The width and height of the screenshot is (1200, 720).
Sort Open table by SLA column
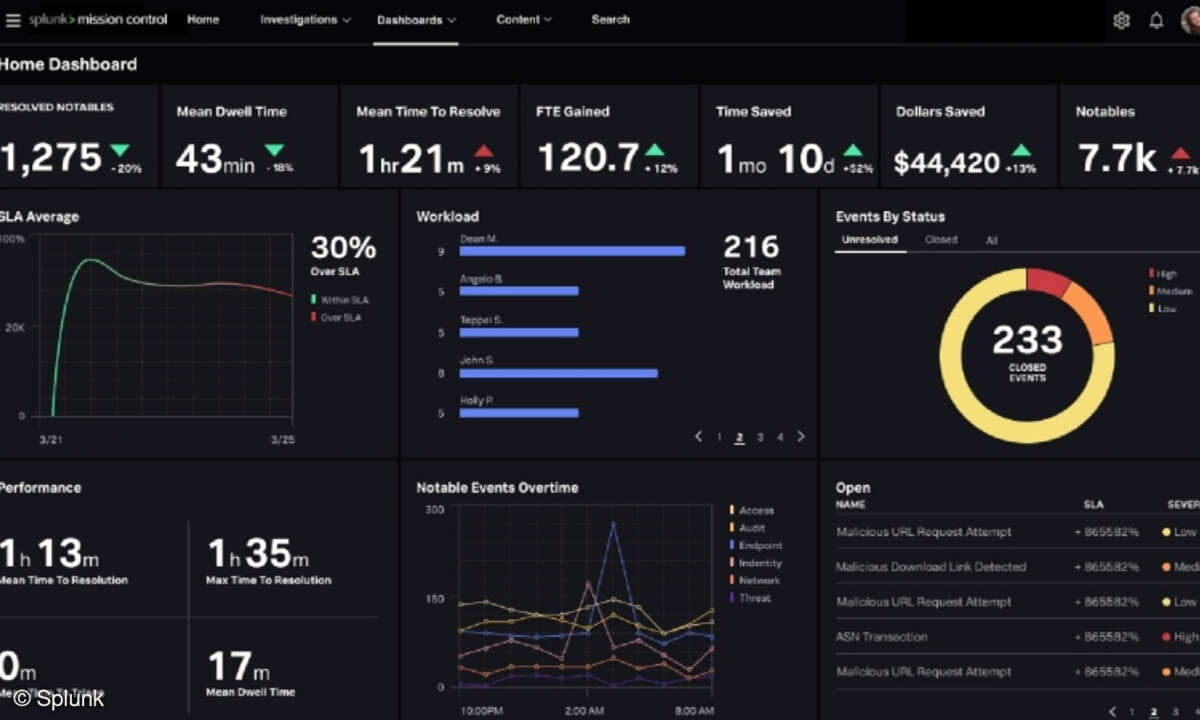1093,505
